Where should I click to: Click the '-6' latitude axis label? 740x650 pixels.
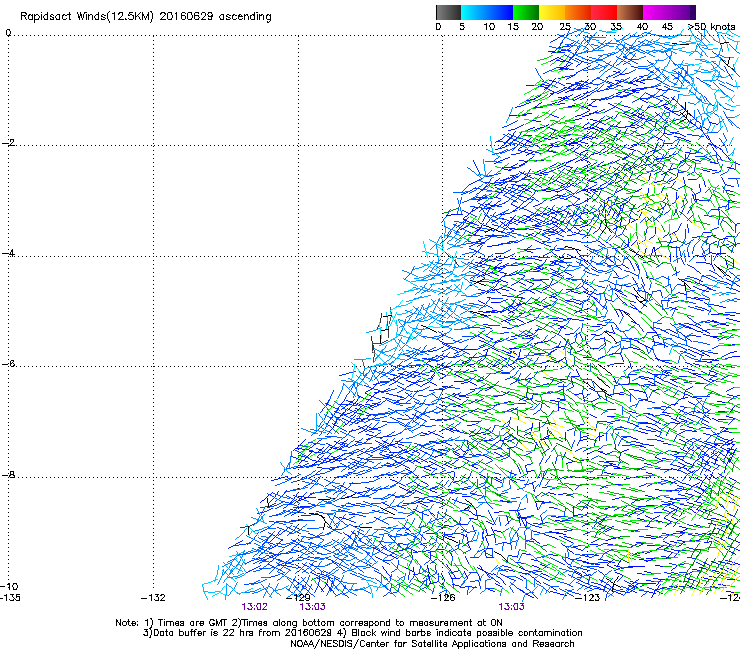8,363
